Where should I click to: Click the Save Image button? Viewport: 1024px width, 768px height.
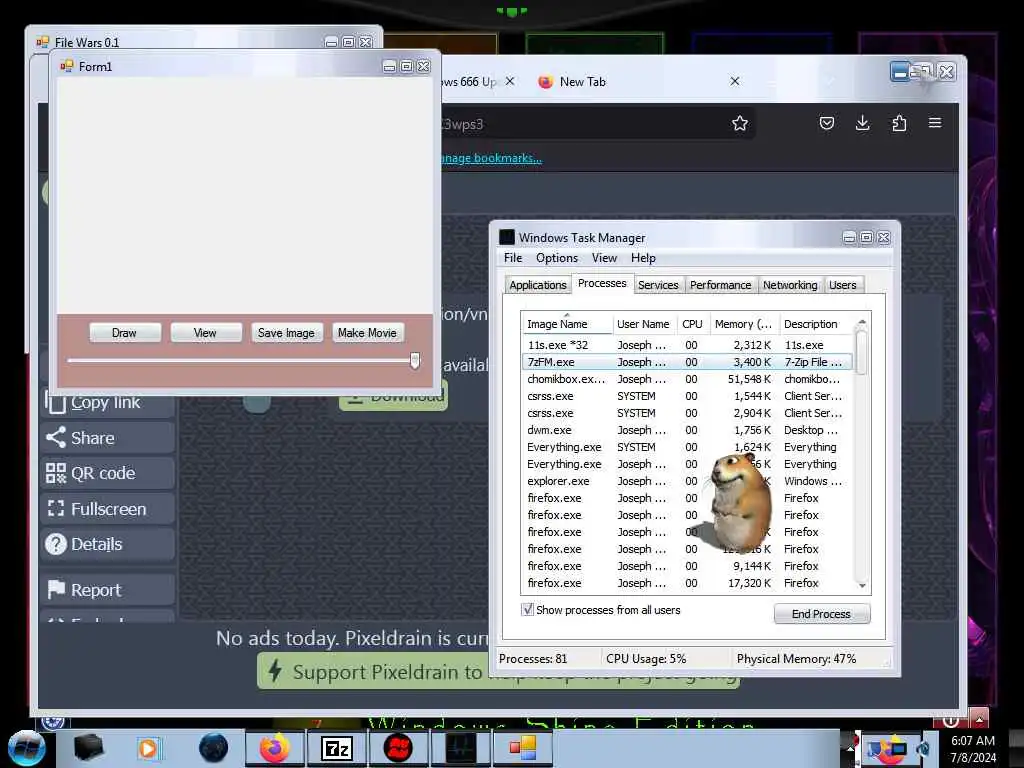[286, 333]
